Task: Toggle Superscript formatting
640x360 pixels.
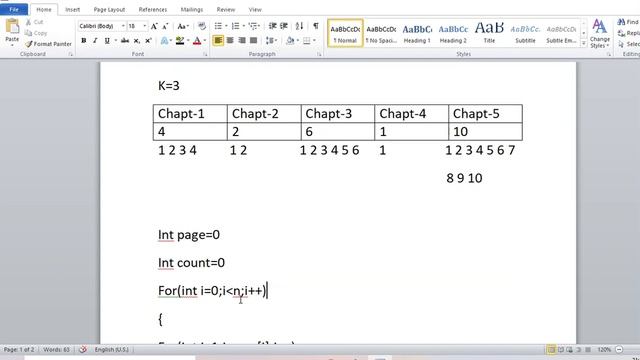Action: 149,40
